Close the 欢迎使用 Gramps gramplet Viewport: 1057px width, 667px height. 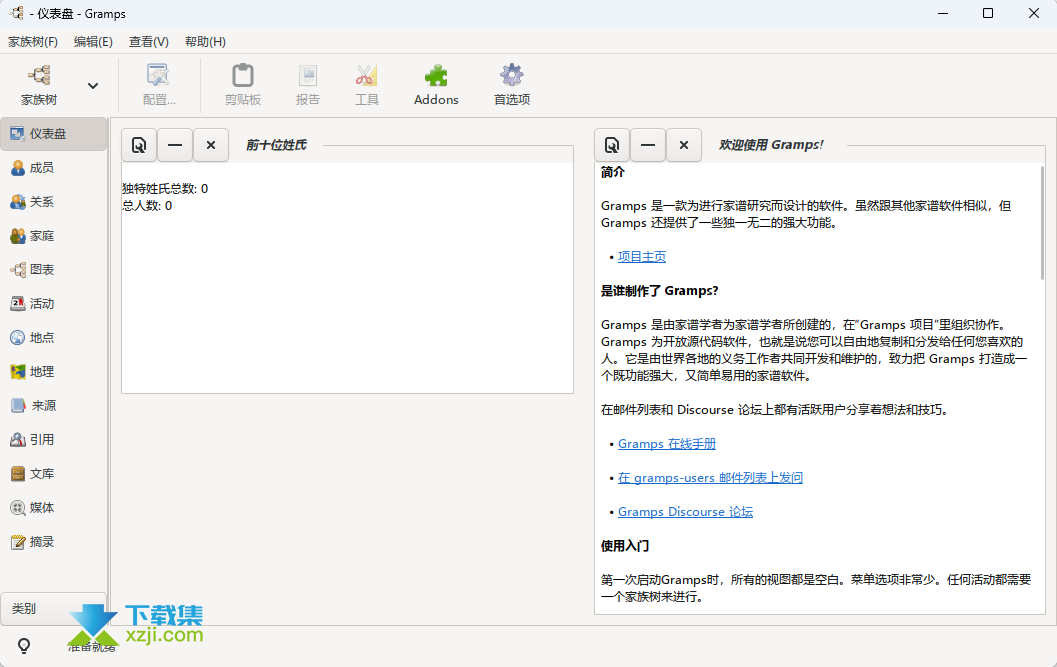[684, 145]
